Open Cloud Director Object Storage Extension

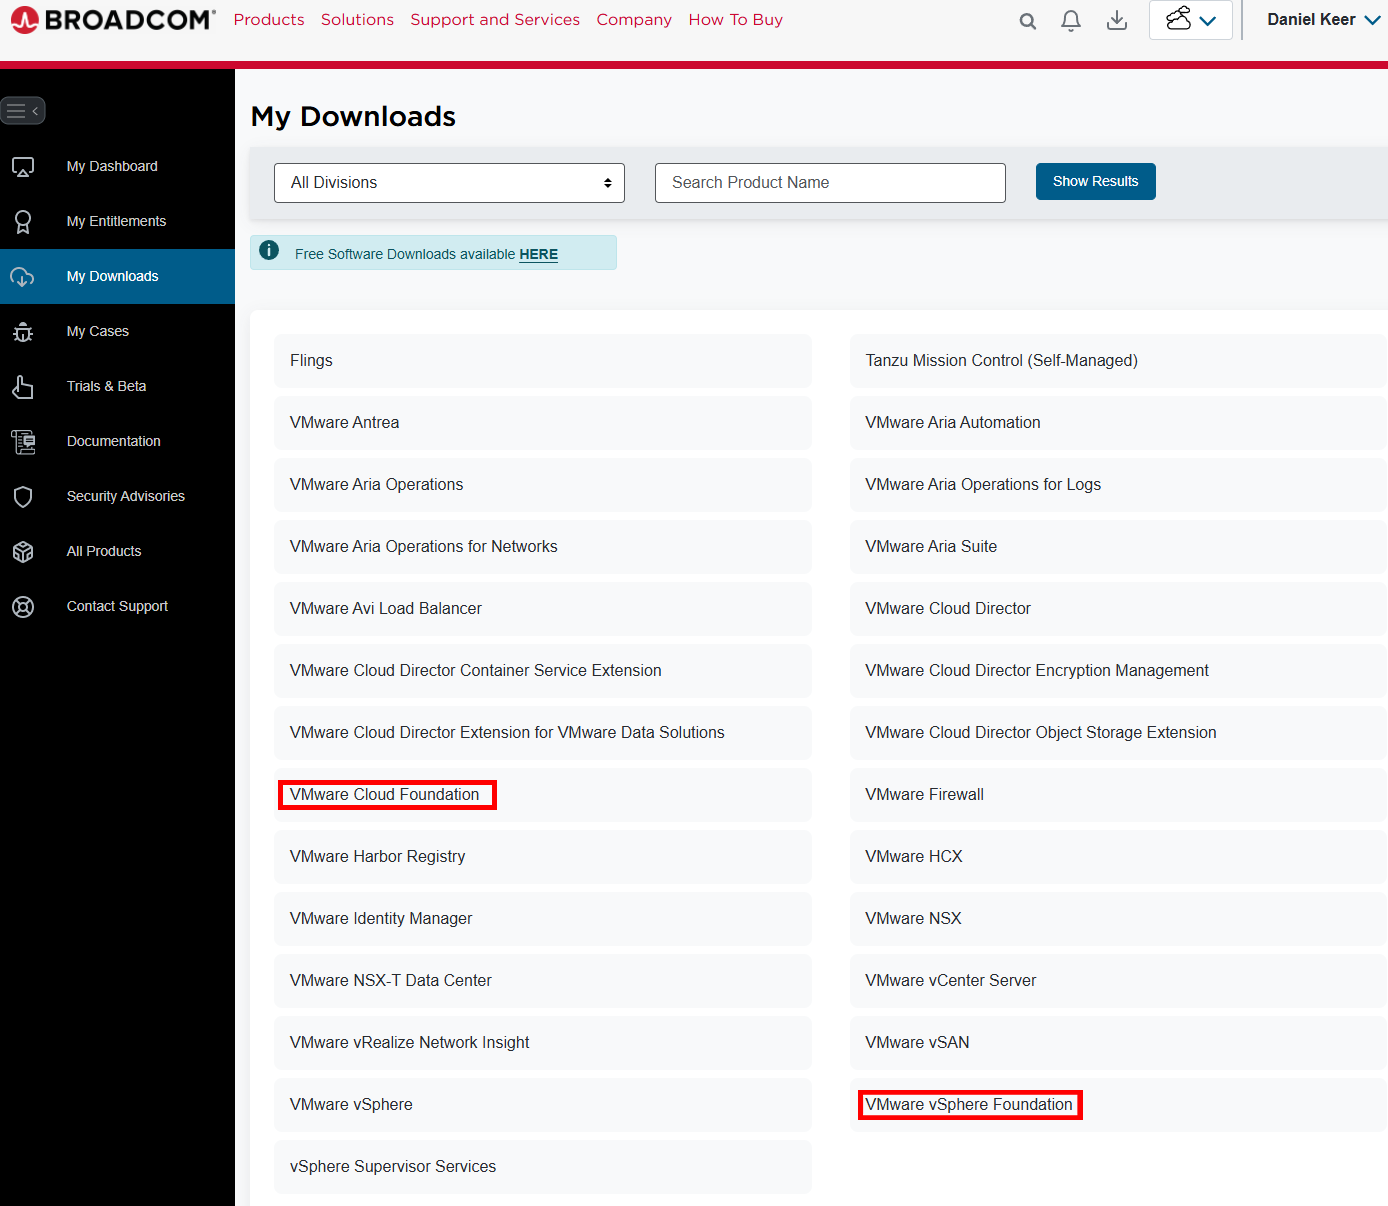click(x=1118, y=733)
